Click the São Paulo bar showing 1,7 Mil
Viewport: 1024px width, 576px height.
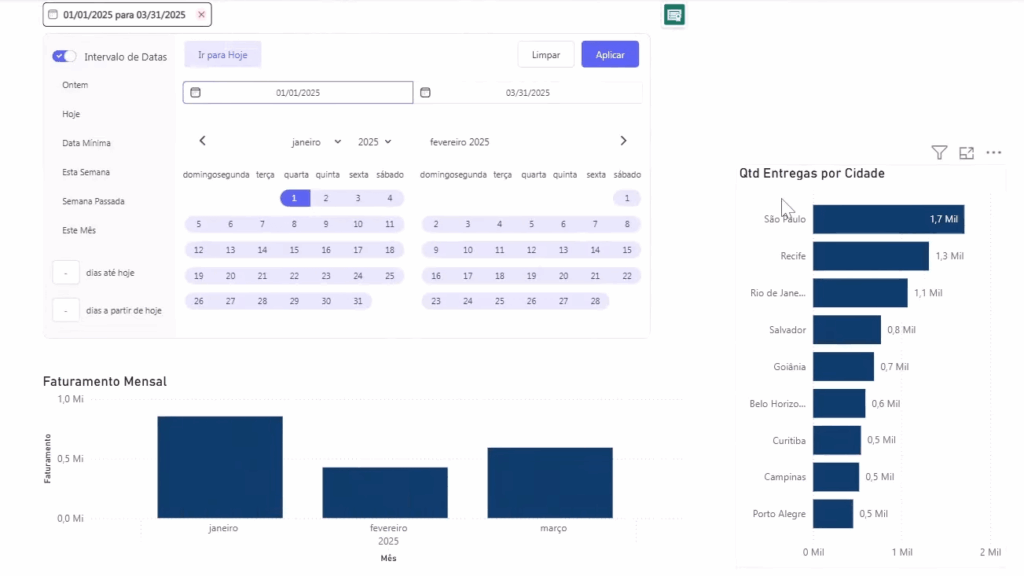pyautogui.click(x=888, y=219)
